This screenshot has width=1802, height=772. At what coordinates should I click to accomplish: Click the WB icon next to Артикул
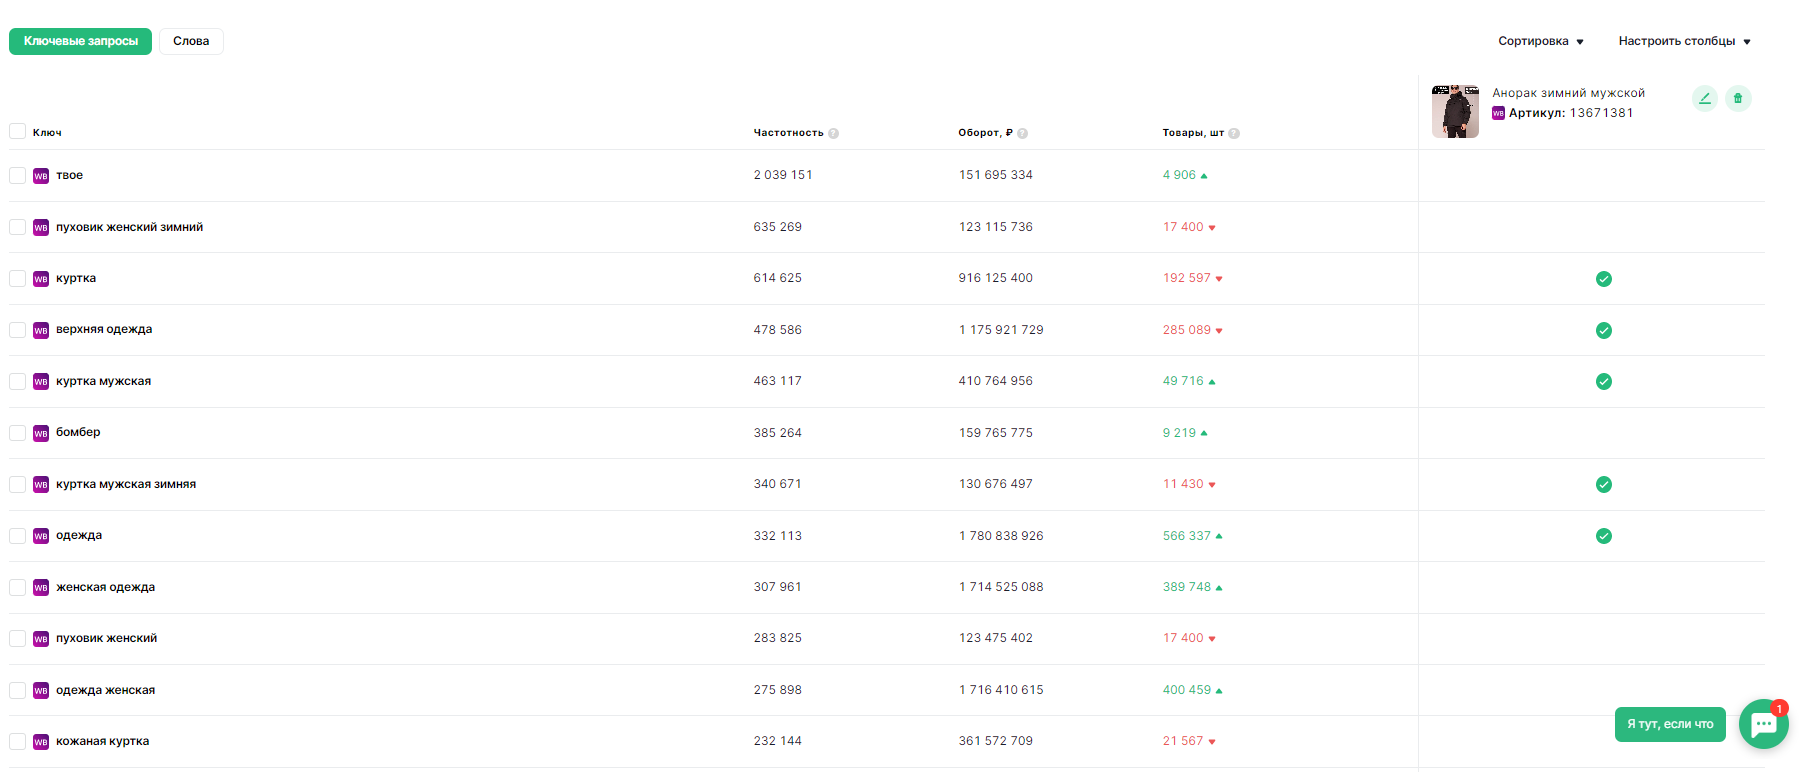(1498, 113)
